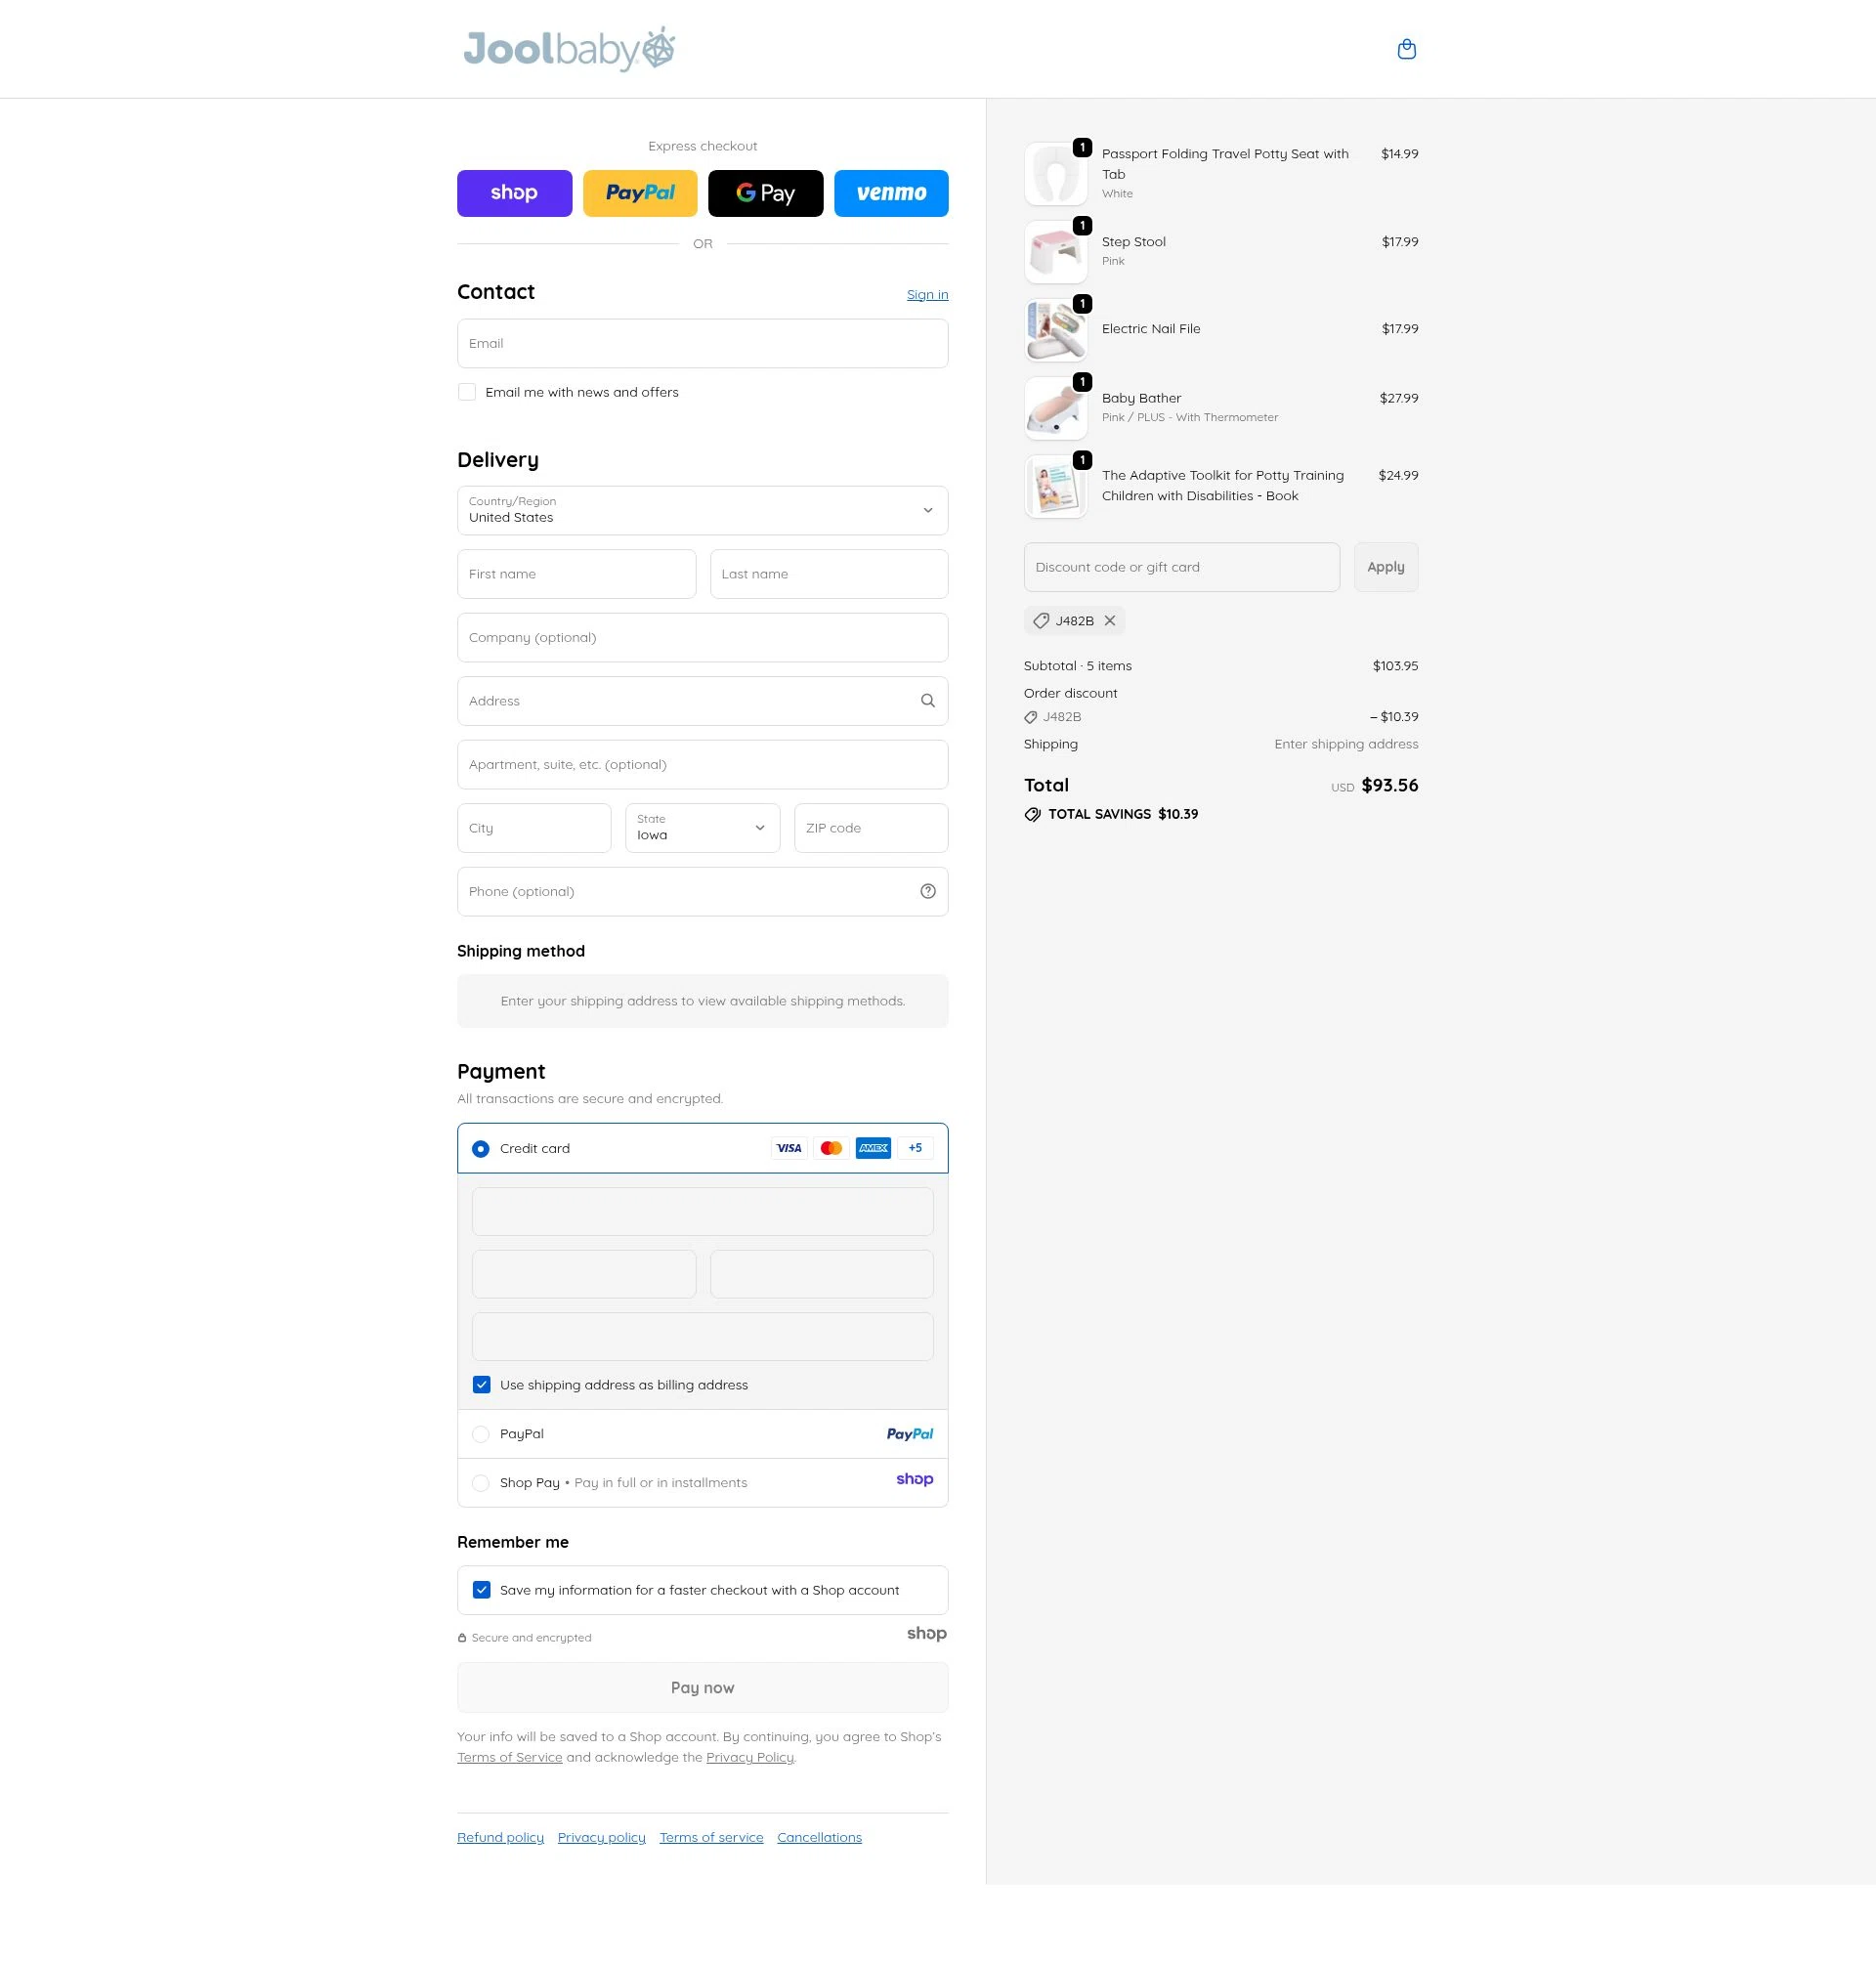Open the Country/Region dropdown

(x=702, y=510)
